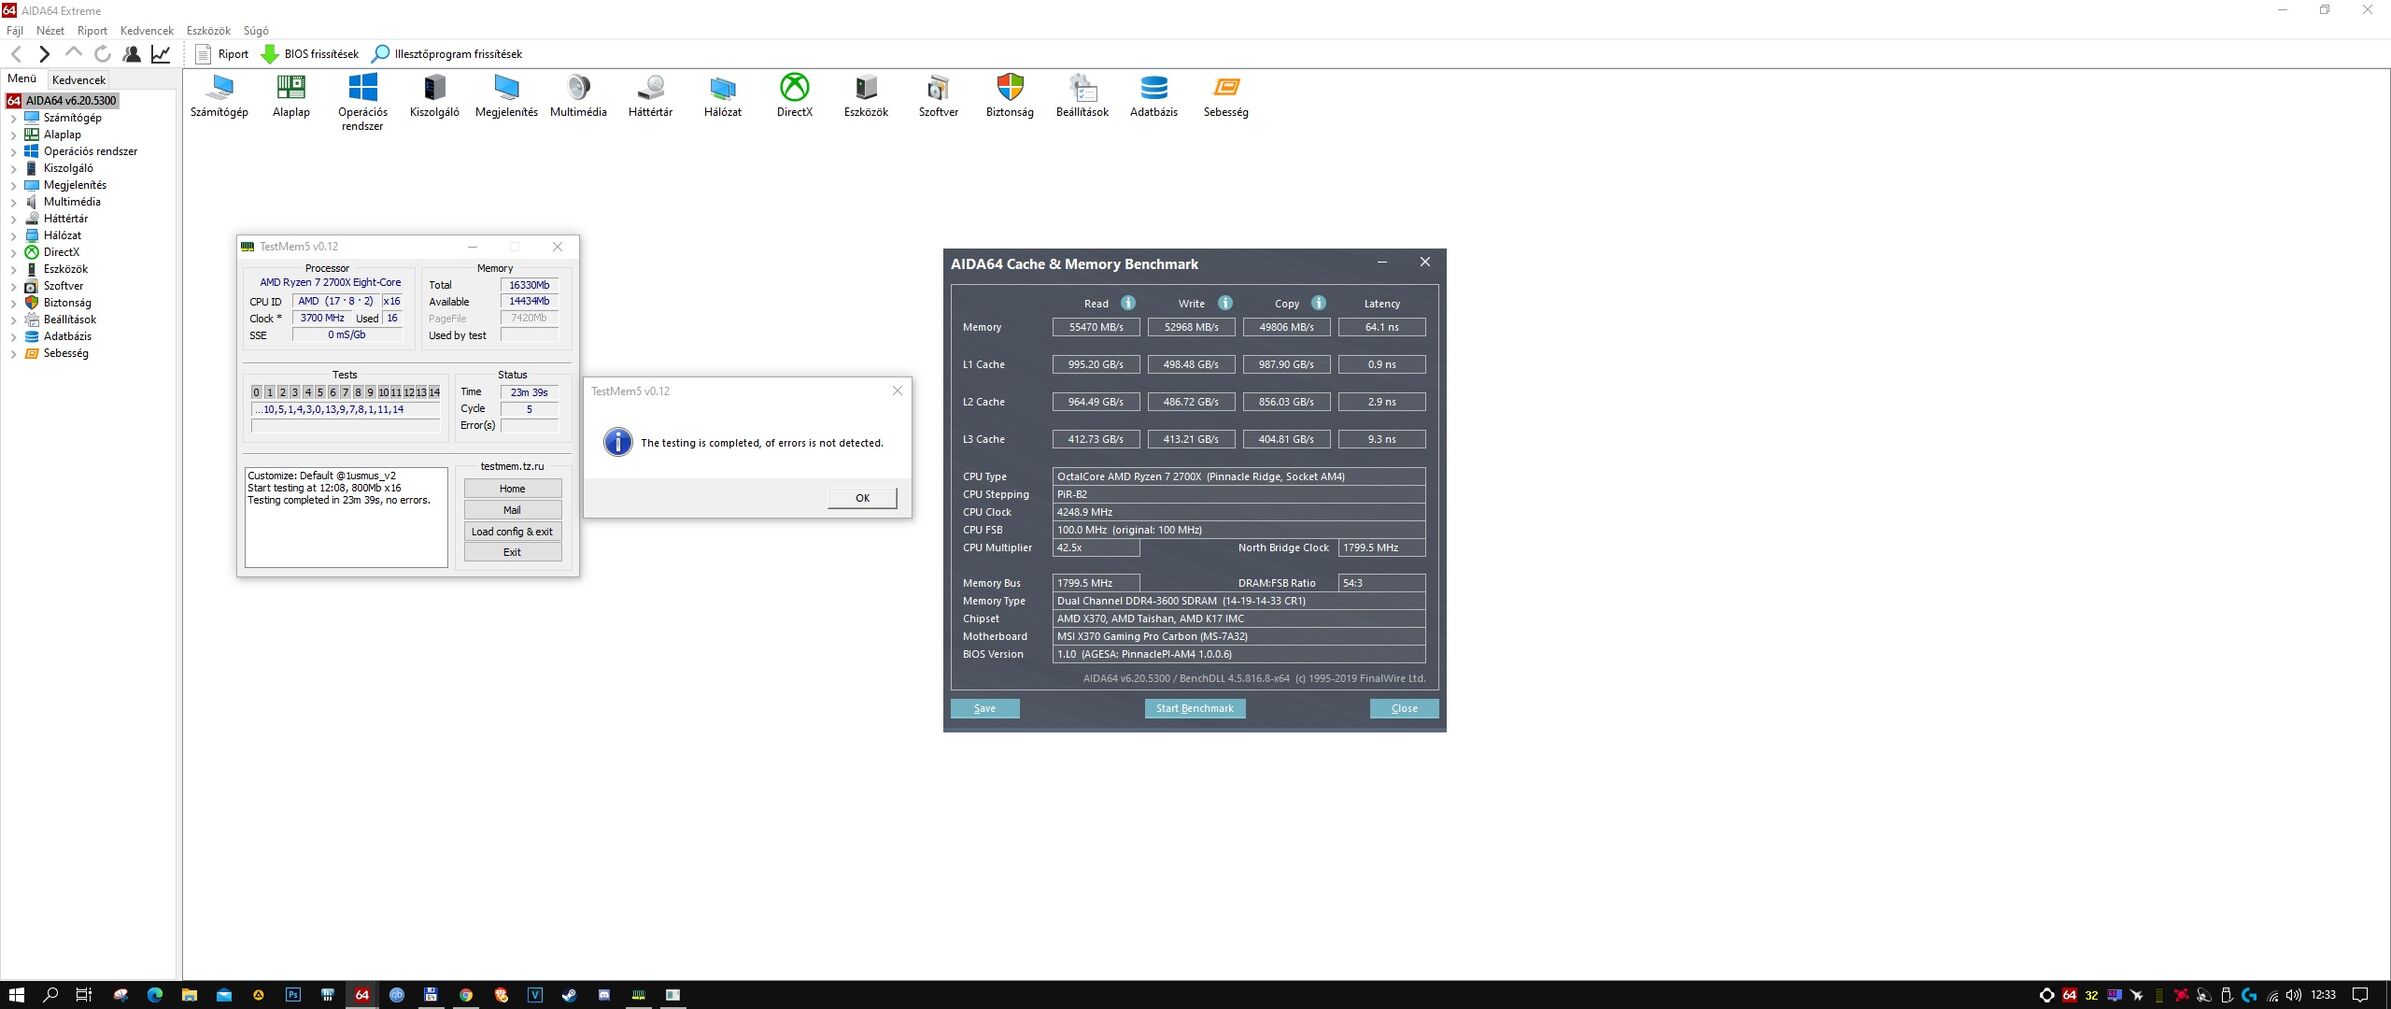Select AIDA64 v6.20.5300 root tree item

click(x=62, y=101)
